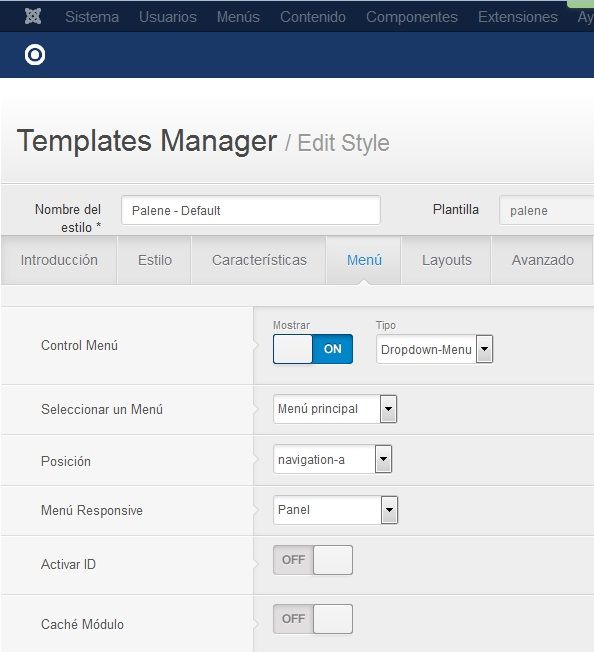594x652 pixels.
Task: Switch to the Layouts tab
Action: pos(446,260)
